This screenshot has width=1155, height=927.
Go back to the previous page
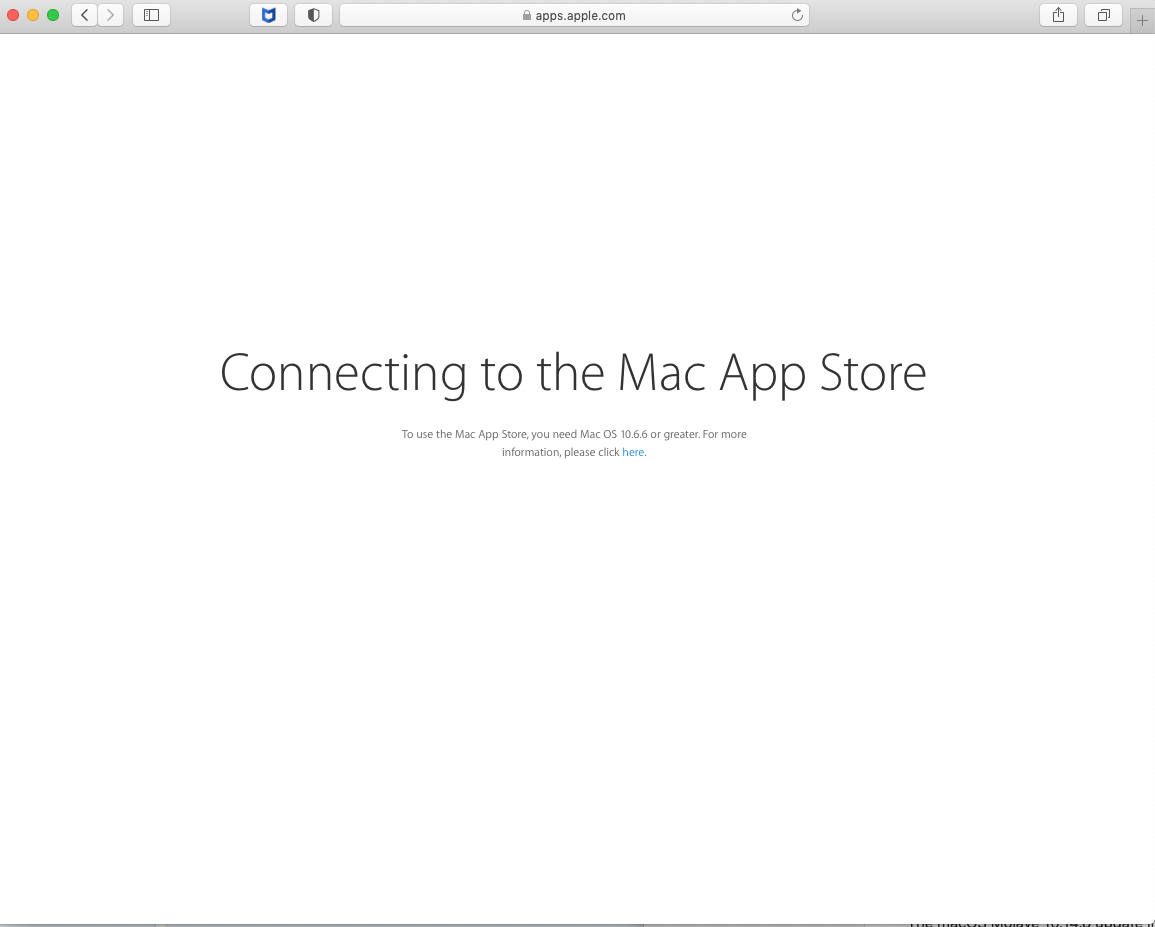tap(84, 15)
